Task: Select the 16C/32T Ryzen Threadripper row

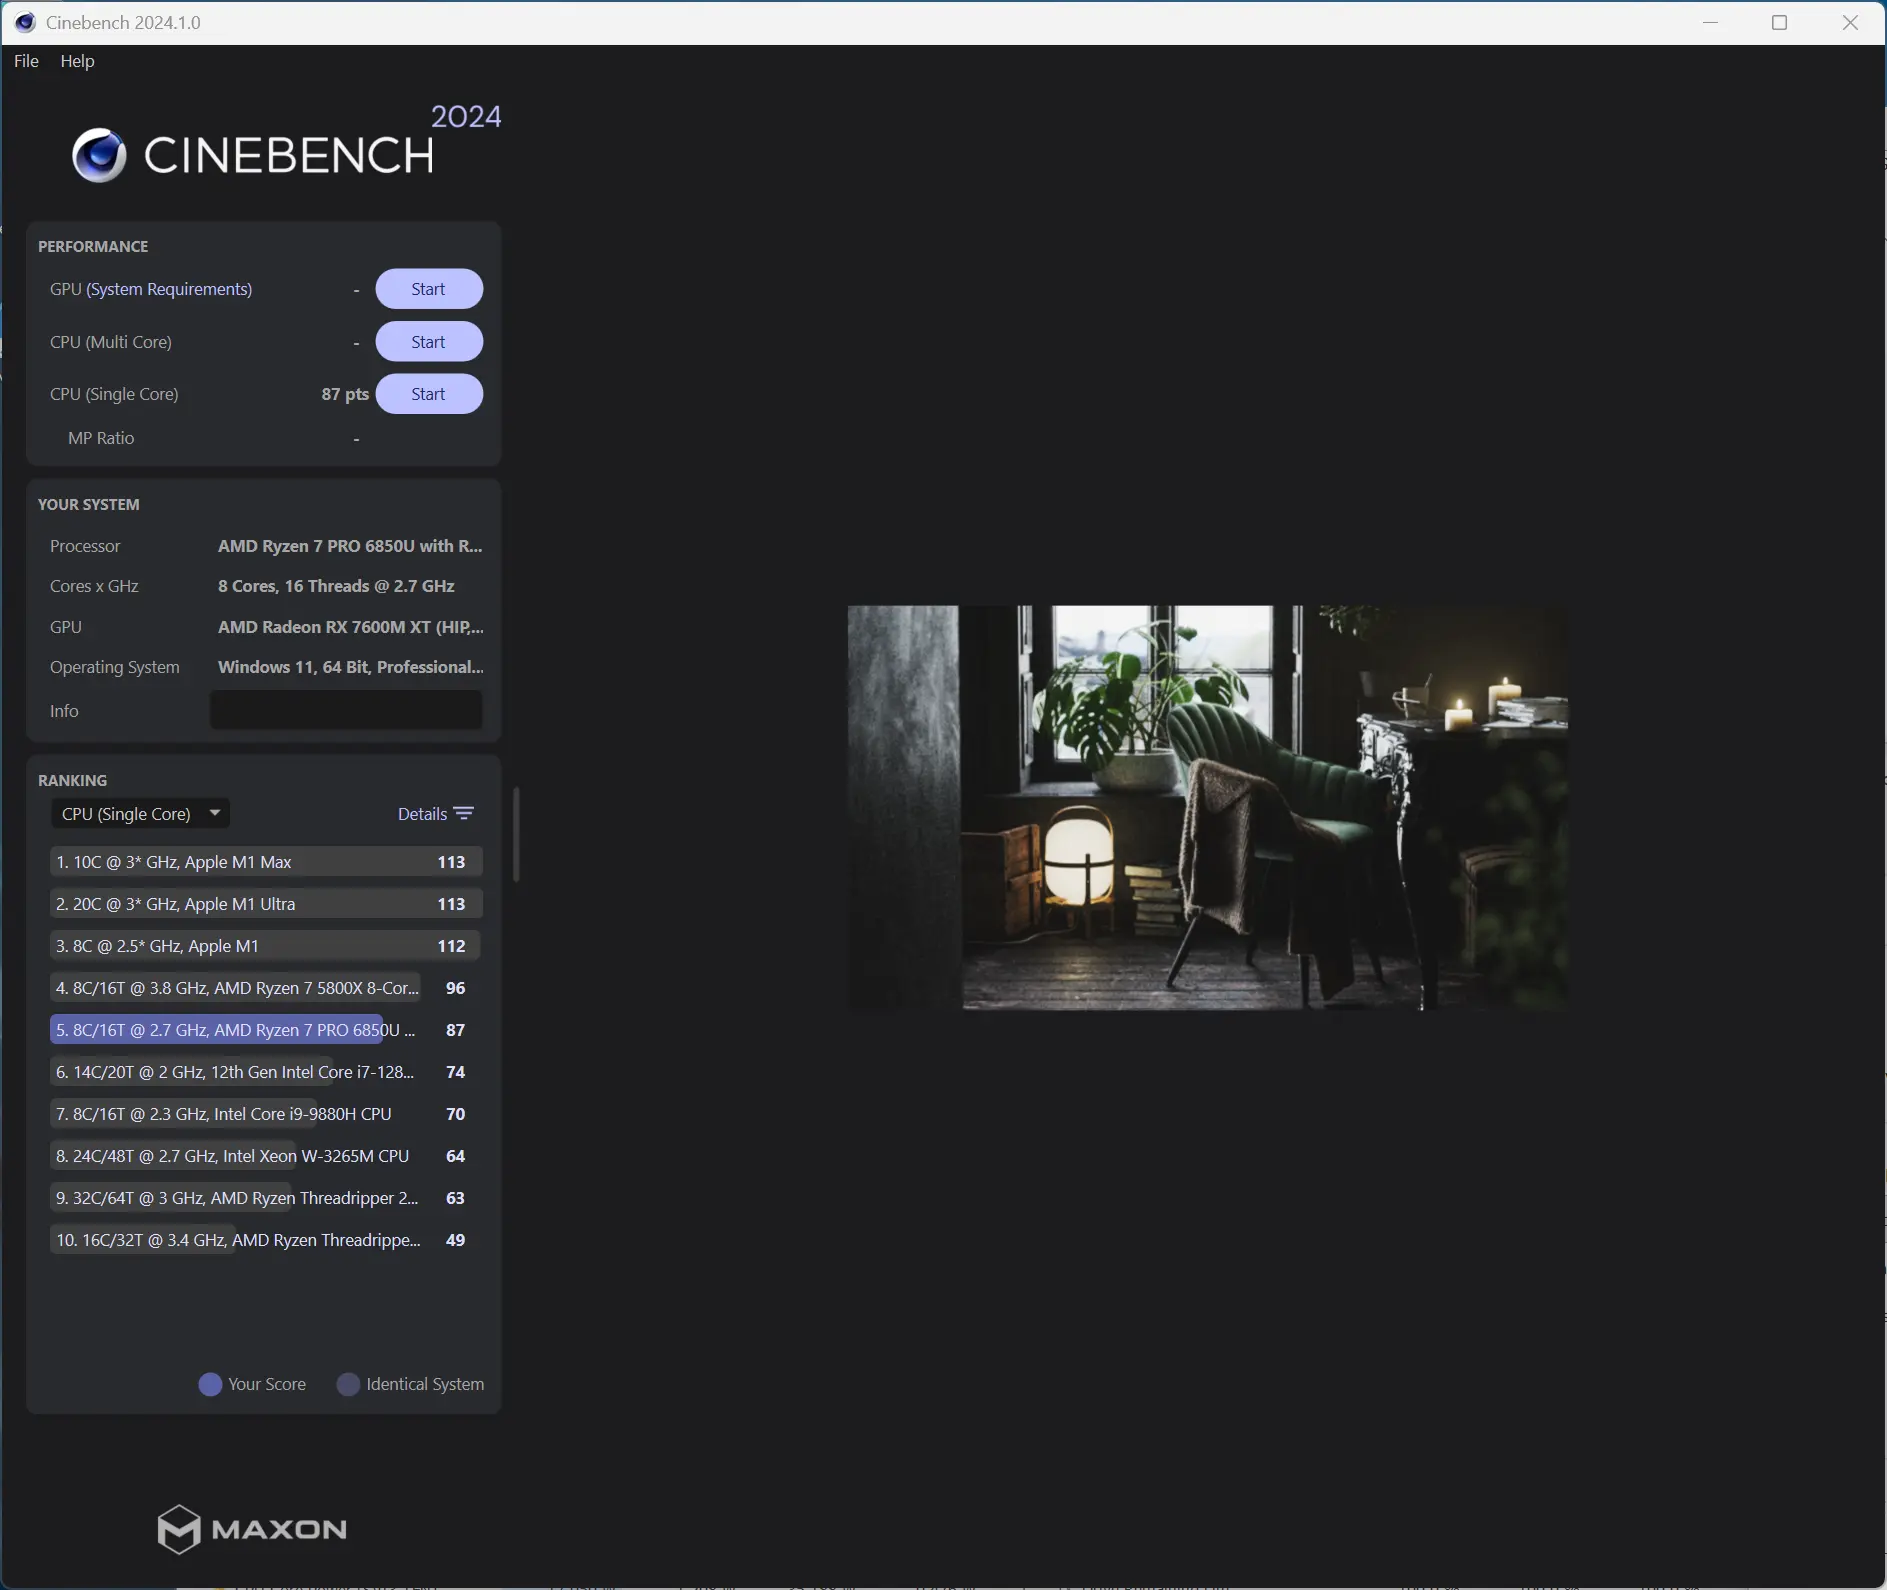Action: pos(266,1240)
